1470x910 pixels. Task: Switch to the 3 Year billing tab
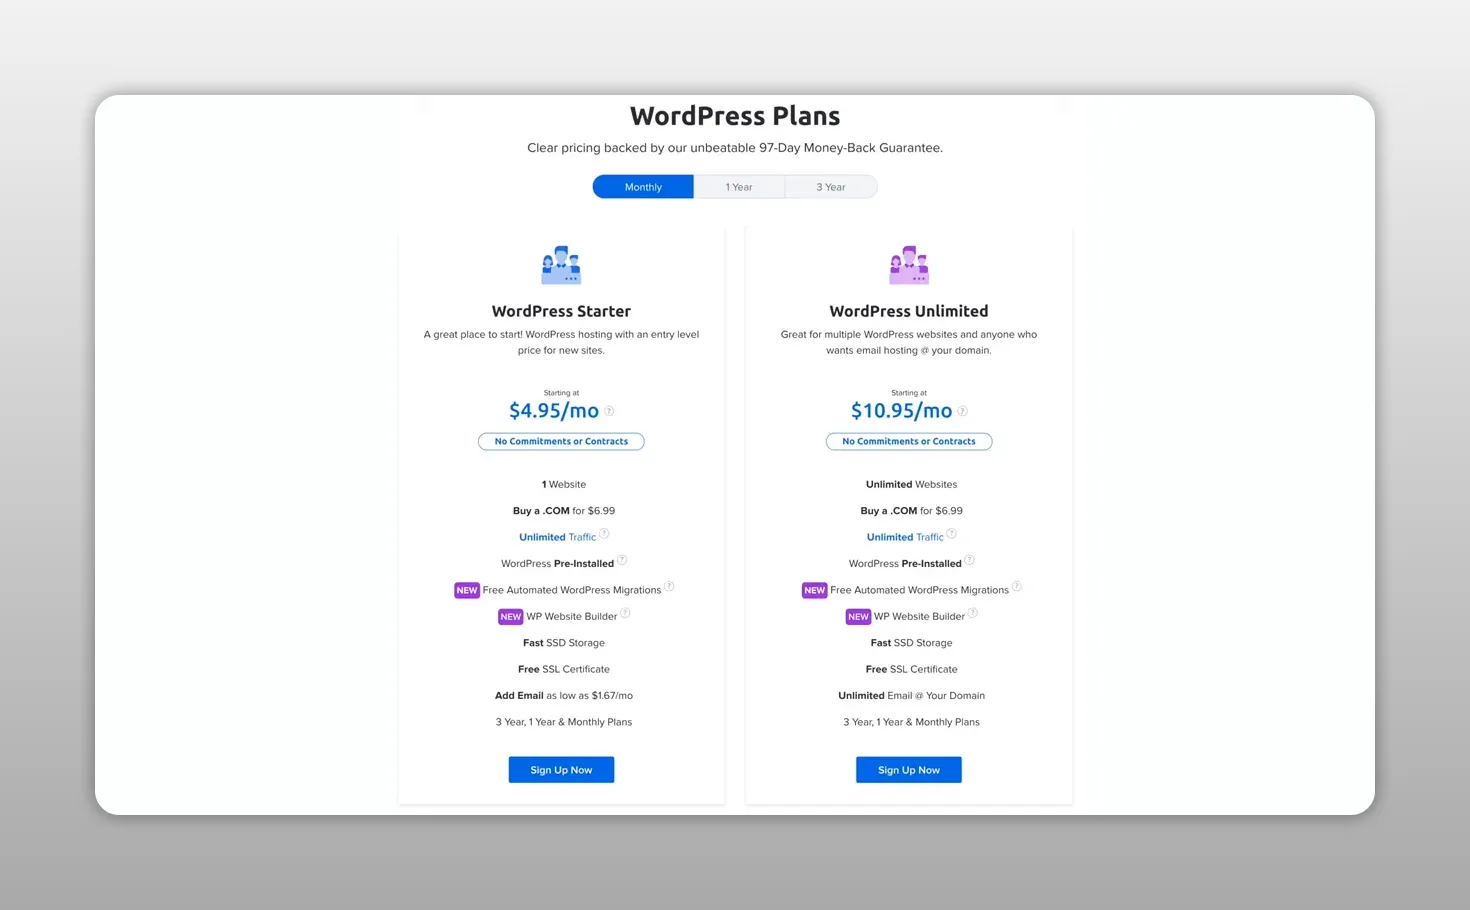click(x=831, y=187)
